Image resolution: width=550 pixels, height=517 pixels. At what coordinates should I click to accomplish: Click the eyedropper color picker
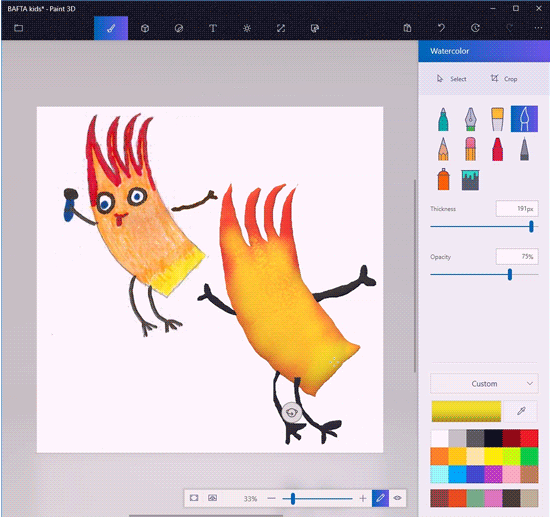[x=521, y=411]
